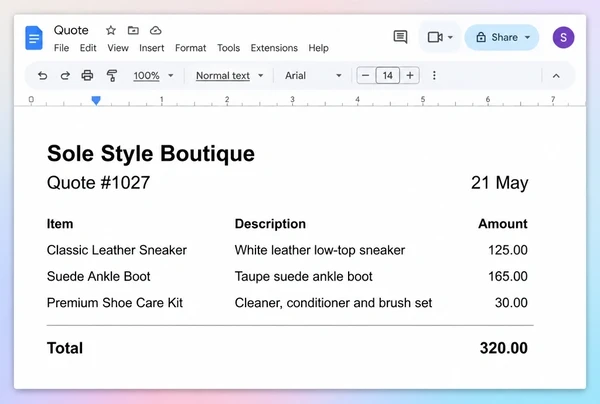Image resolution: width=600 pixels, height=404 pixels.
Task: Open the Insert menu
Action: (152, 48)
